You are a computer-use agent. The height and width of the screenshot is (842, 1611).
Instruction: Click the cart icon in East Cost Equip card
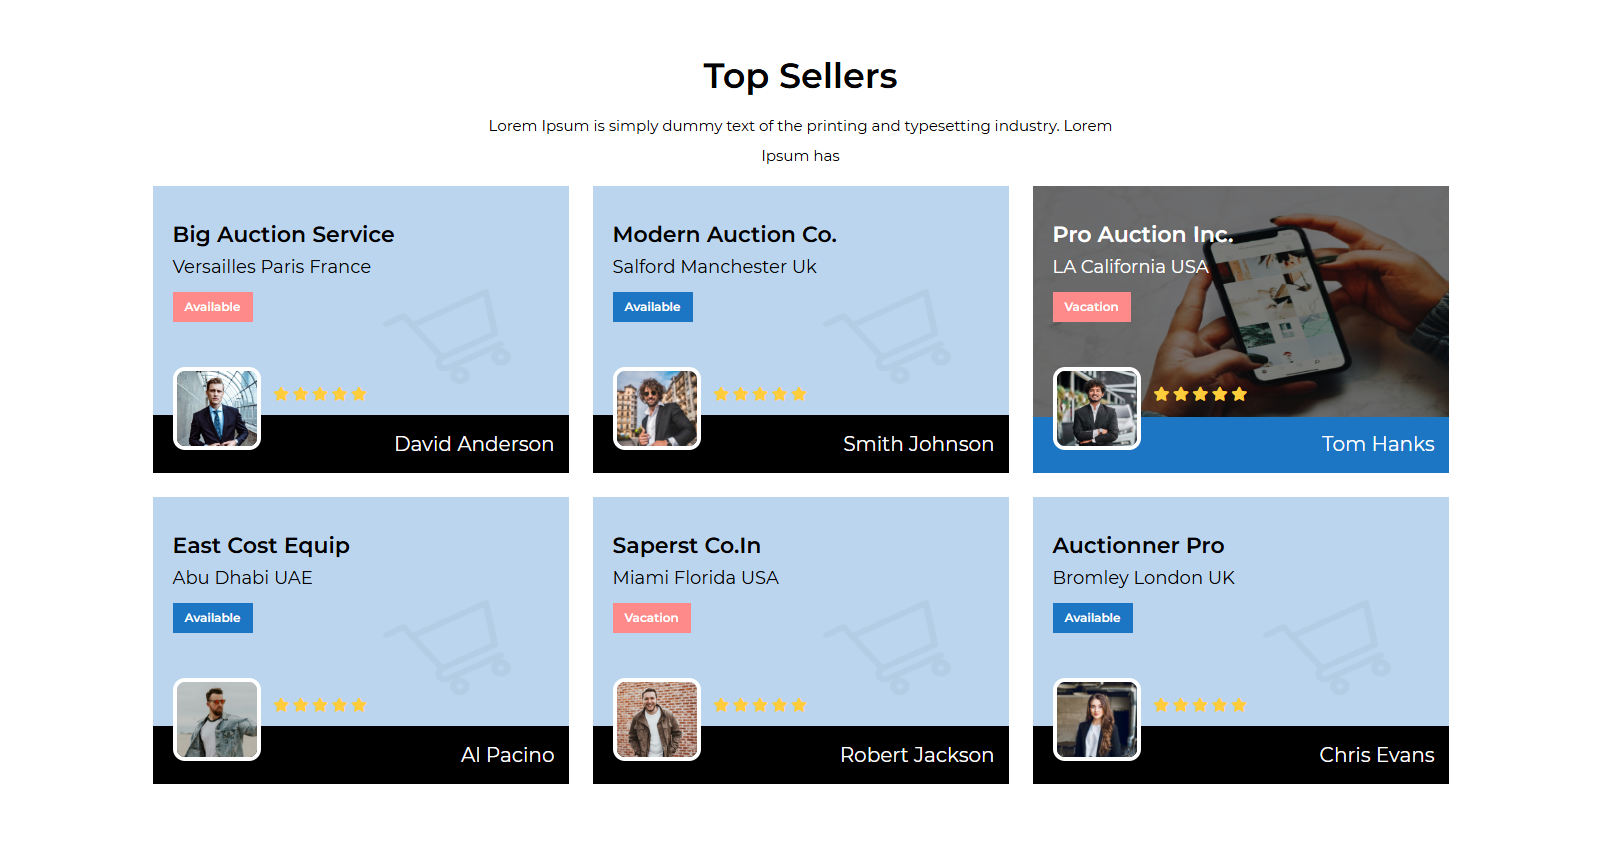tap(450, 646)
